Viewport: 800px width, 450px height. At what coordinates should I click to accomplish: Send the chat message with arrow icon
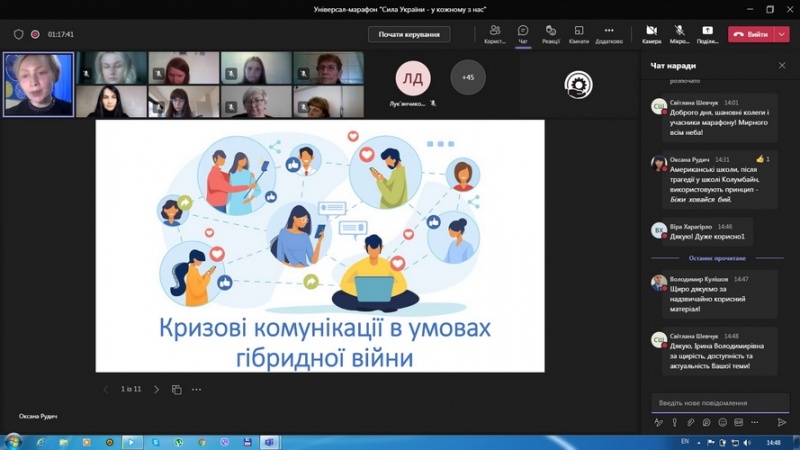[x=782, y=423]
